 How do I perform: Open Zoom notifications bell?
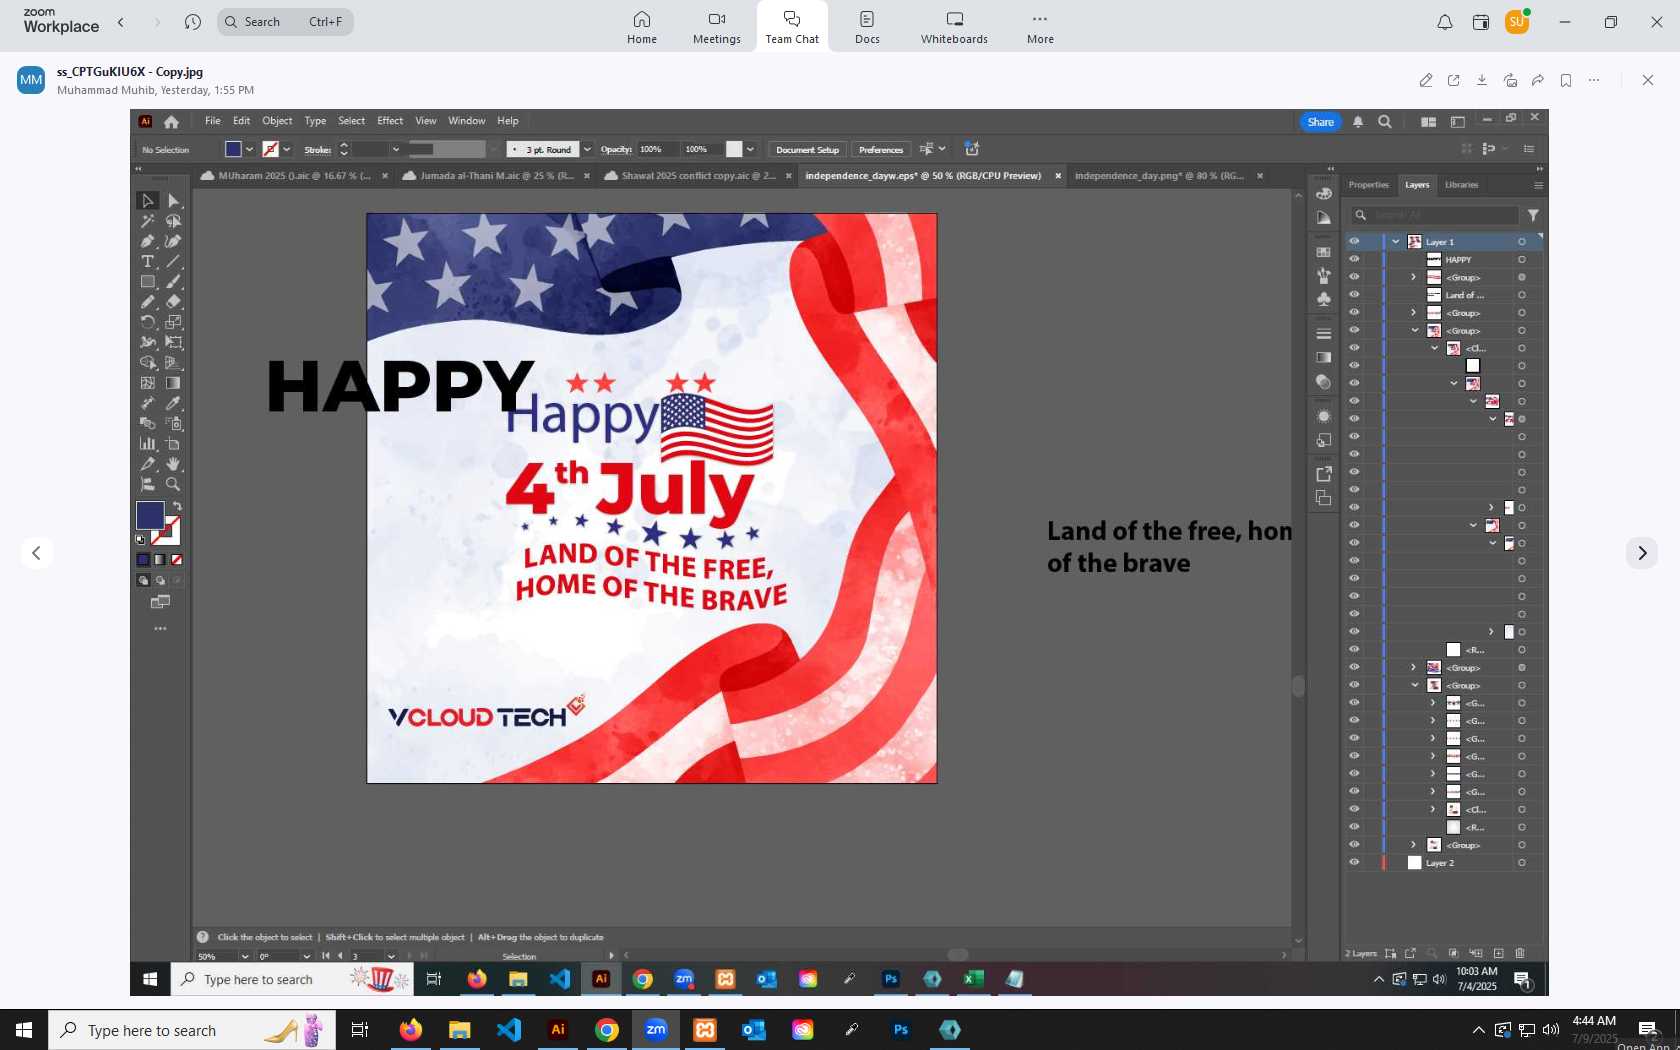coord(1445,22)
